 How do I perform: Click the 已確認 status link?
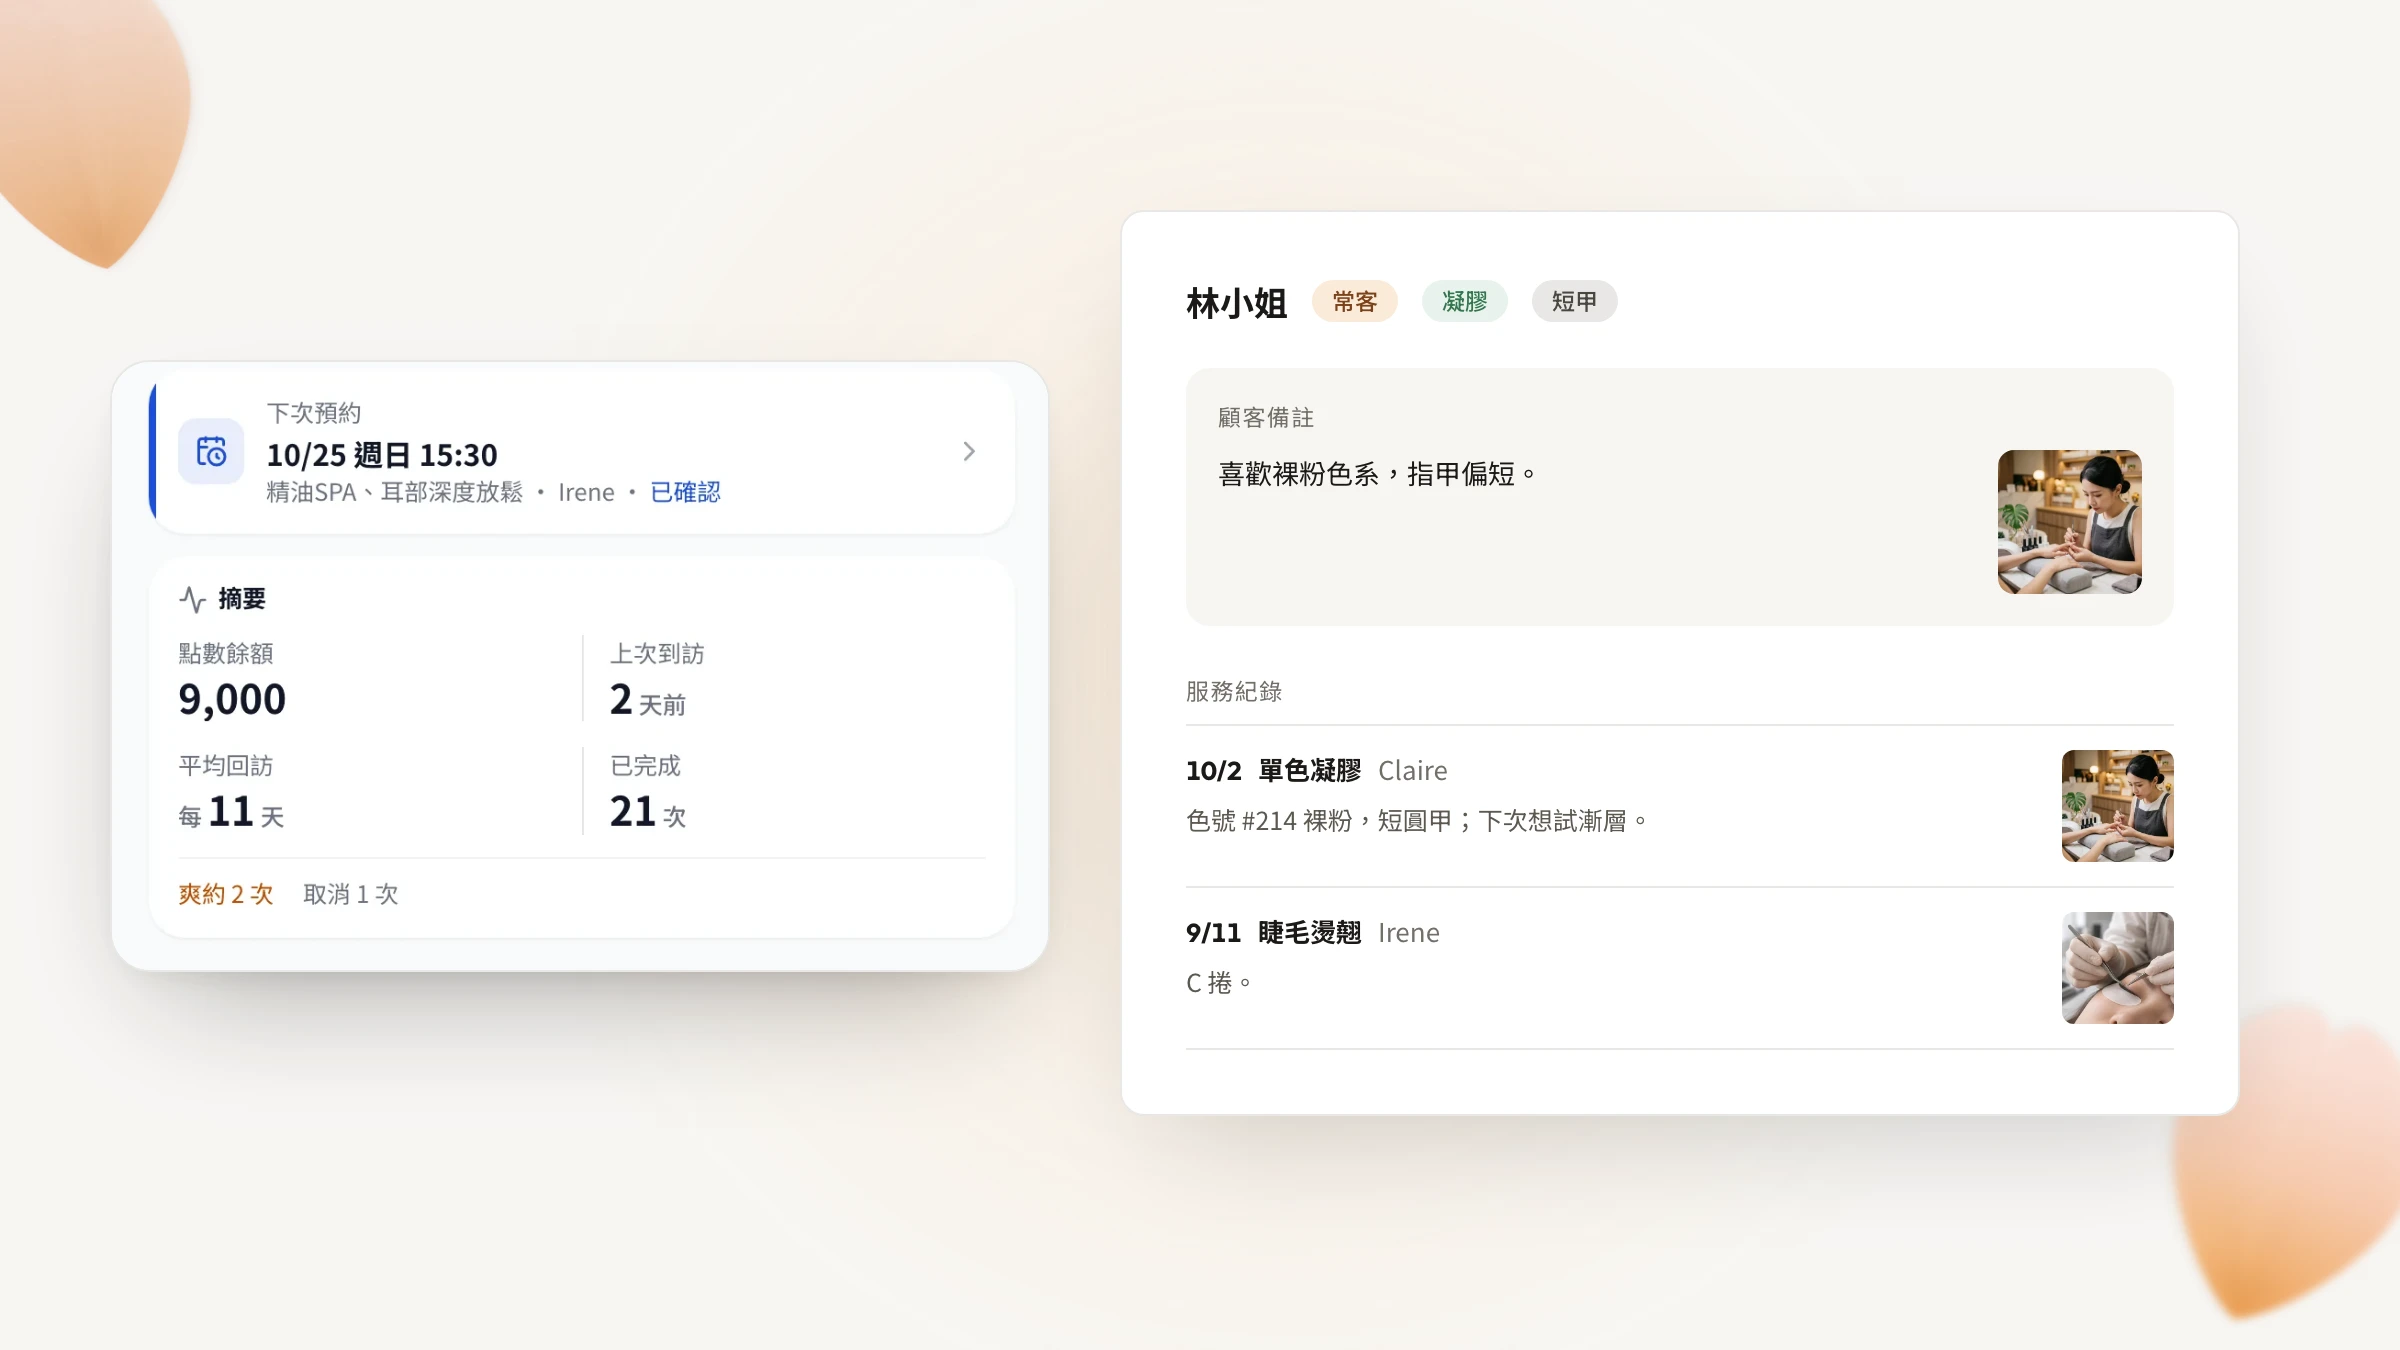[685, 492]
